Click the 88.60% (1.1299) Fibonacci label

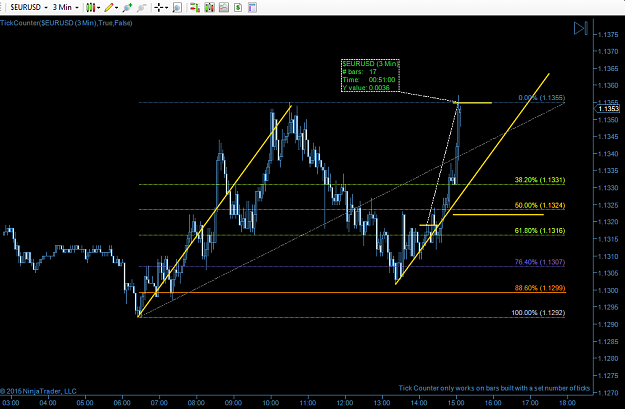point(540,288)
